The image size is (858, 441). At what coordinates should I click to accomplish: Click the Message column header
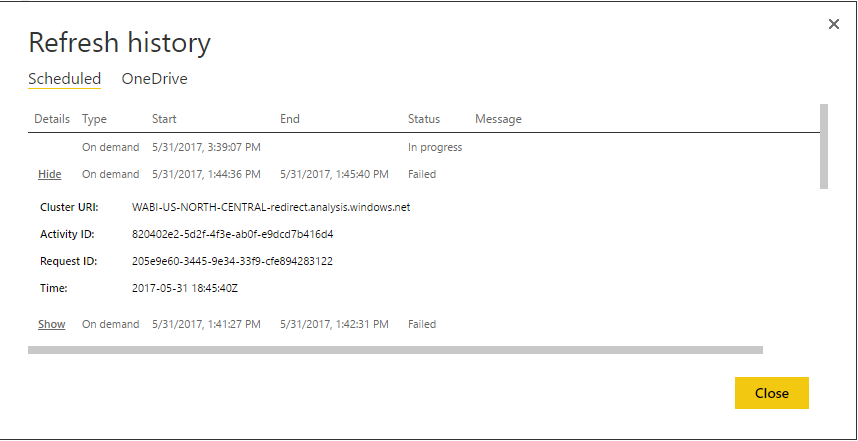(498, 119)
